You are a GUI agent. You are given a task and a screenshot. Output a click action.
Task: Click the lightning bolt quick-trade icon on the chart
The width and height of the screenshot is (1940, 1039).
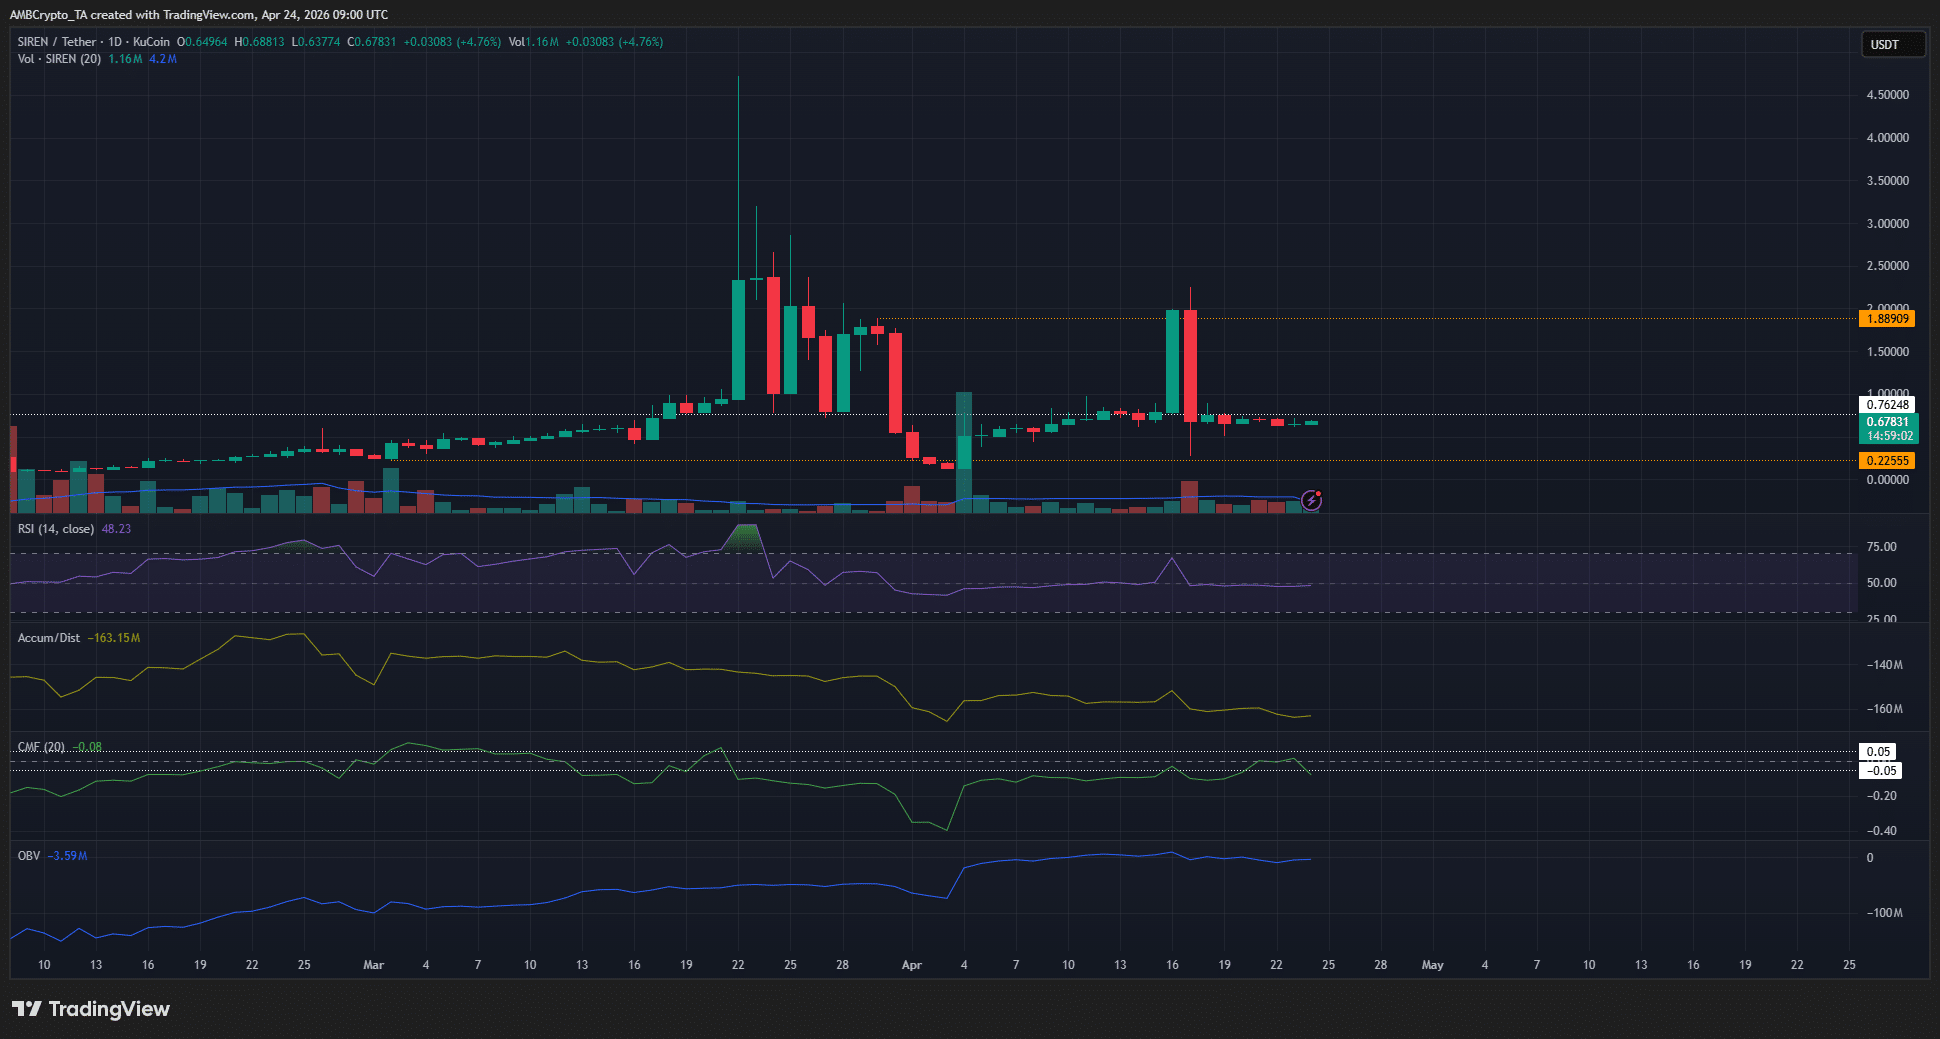(x=1310, y=501)
